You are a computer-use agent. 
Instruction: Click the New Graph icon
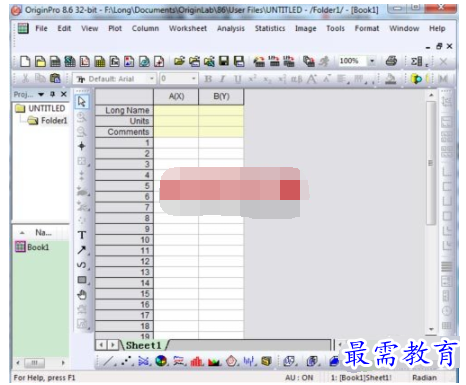pyautogui.click(x=85, y=61)
